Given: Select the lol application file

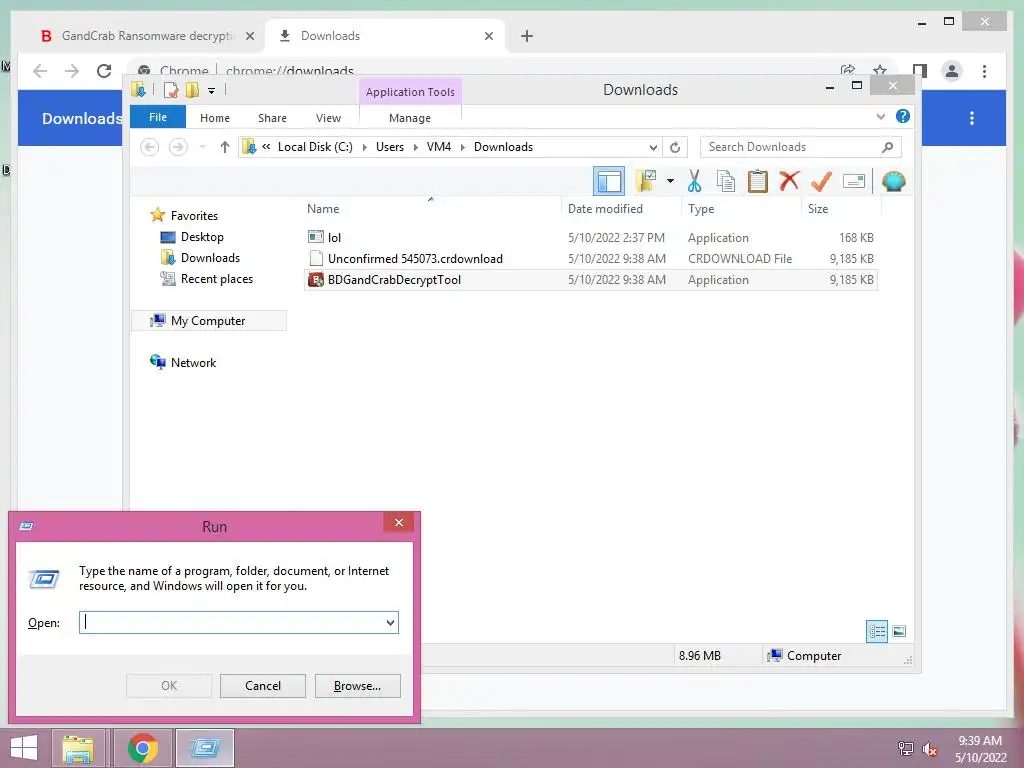Looking at the screenshot, I should pyautogui.click(x=590, y=237).
